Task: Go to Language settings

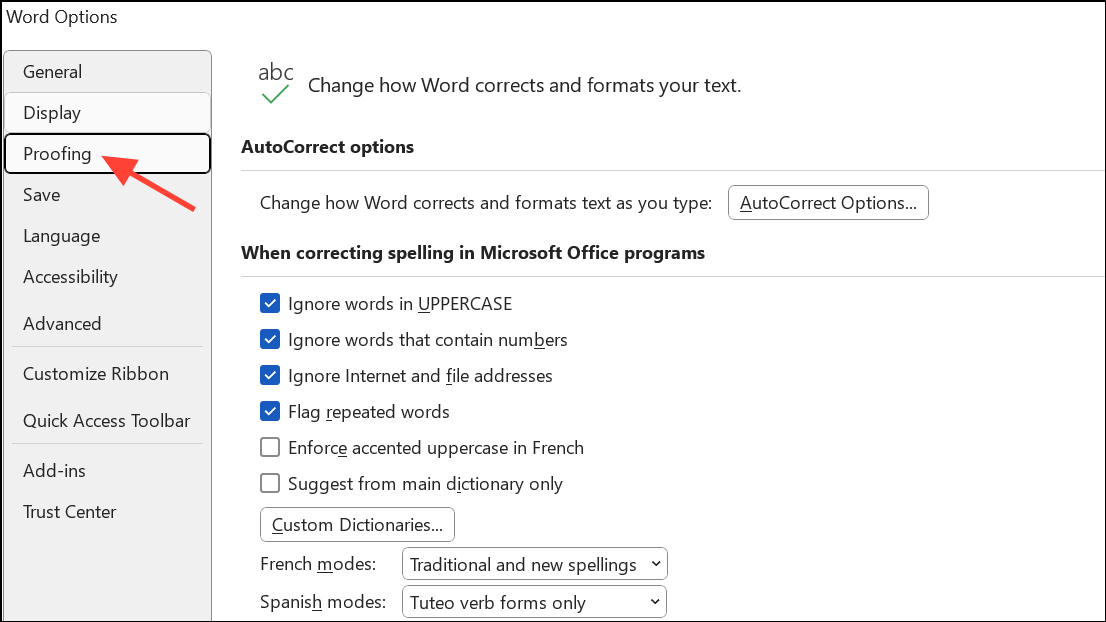Action: 61,235
